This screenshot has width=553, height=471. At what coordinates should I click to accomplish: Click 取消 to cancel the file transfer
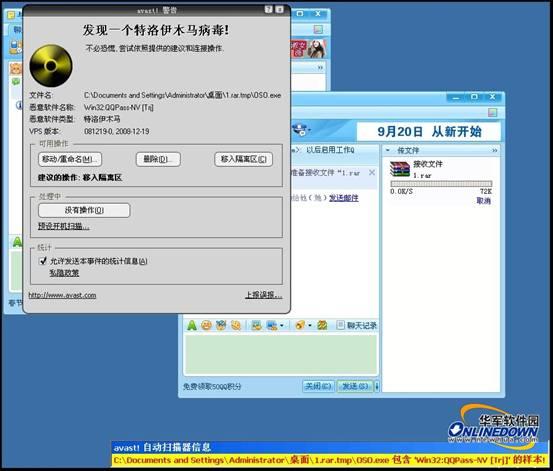[484, 200]
